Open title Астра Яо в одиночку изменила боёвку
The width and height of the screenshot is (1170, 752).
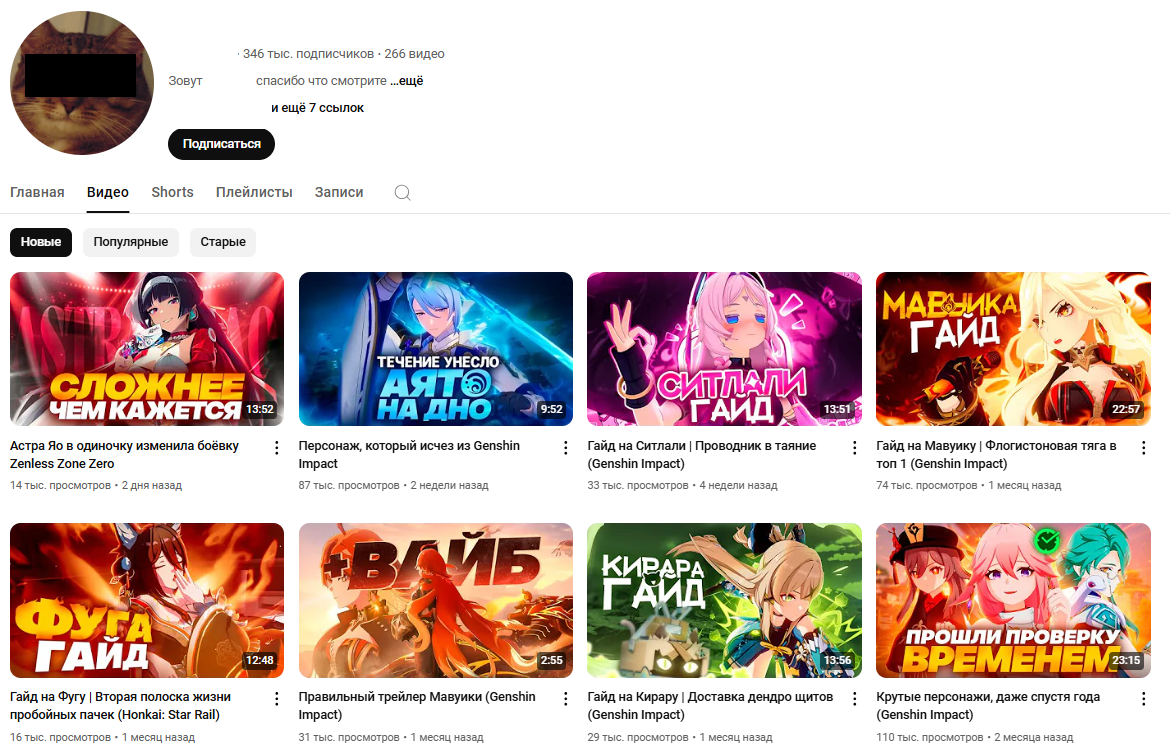124,454
